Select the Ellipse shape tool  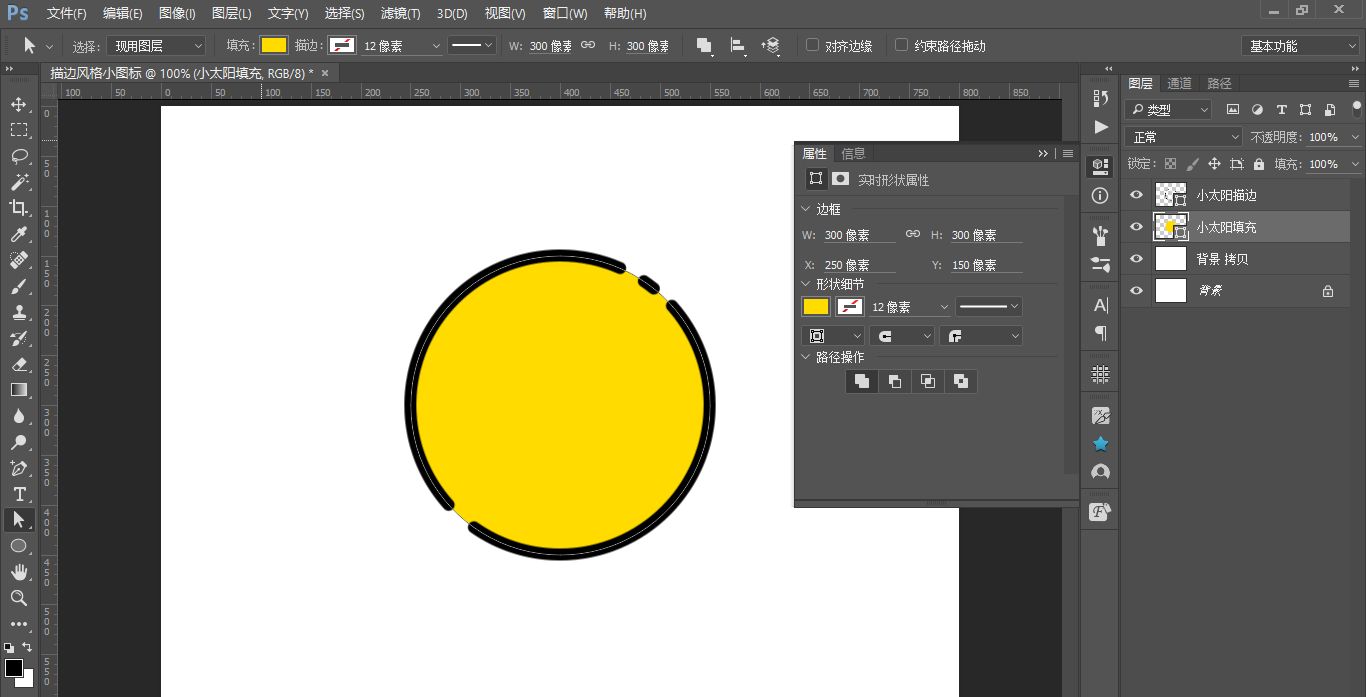click(18, 546)
